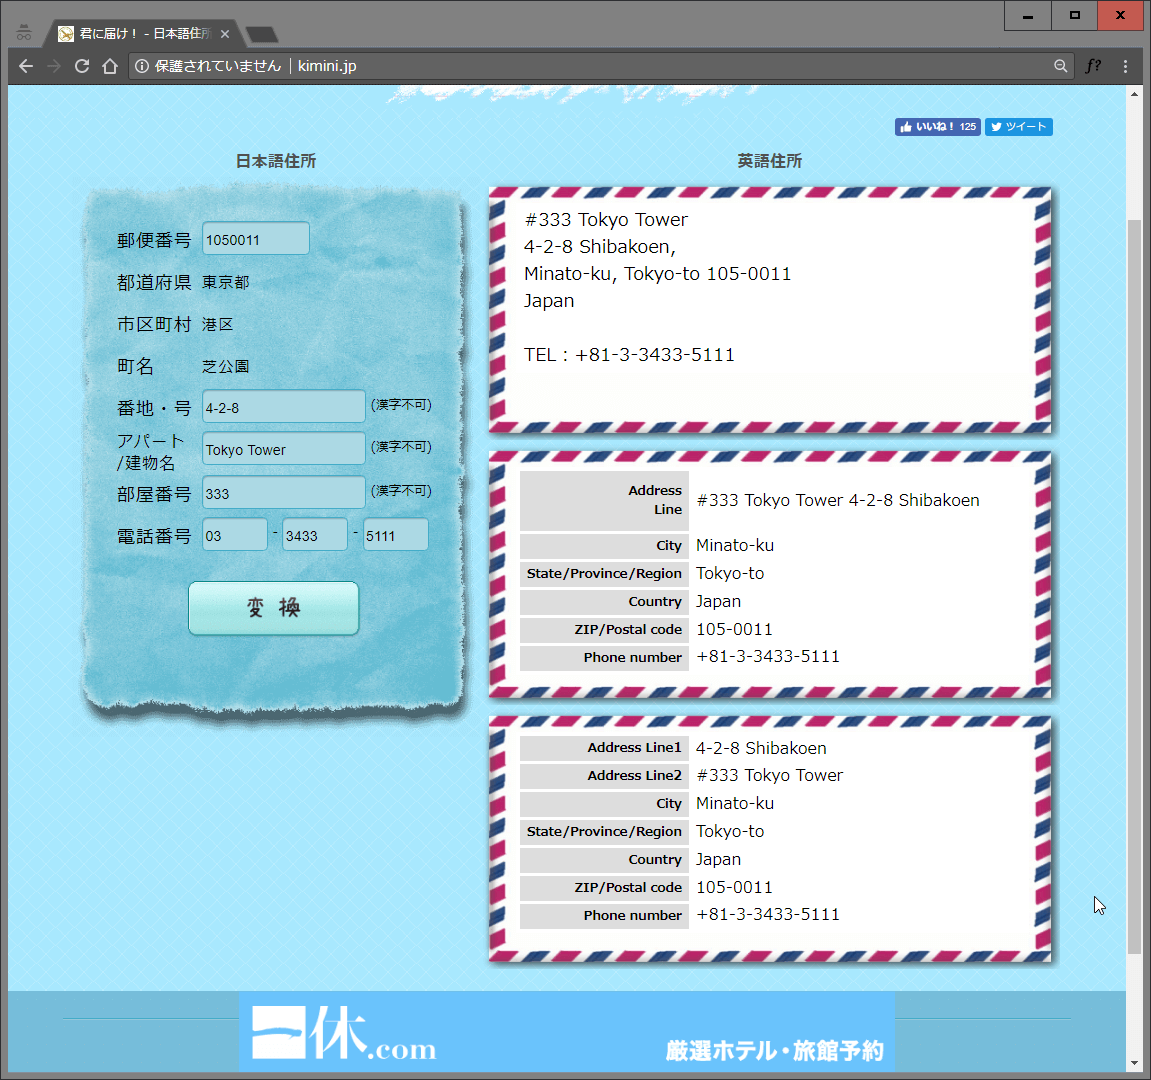Screen dimensions: 1151x1080
Task: Close the 君に届け！ browser tab
Action: click(225, 34)
